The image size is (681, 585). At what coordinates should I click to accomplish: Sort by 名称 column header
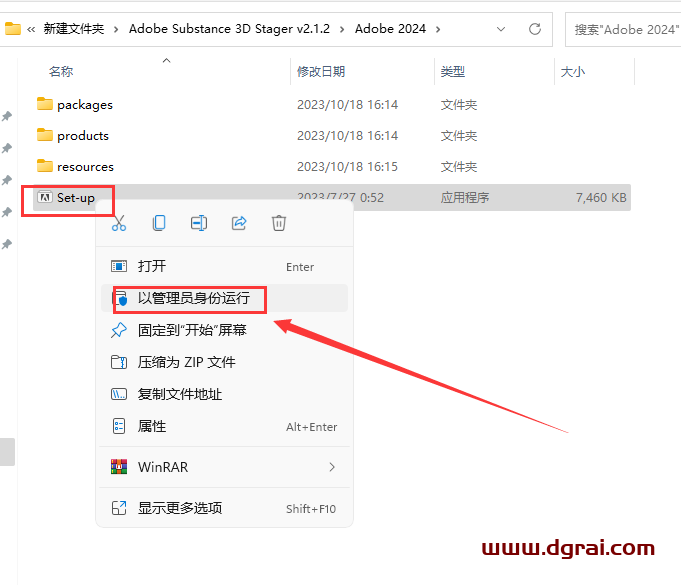coord(61,71)
